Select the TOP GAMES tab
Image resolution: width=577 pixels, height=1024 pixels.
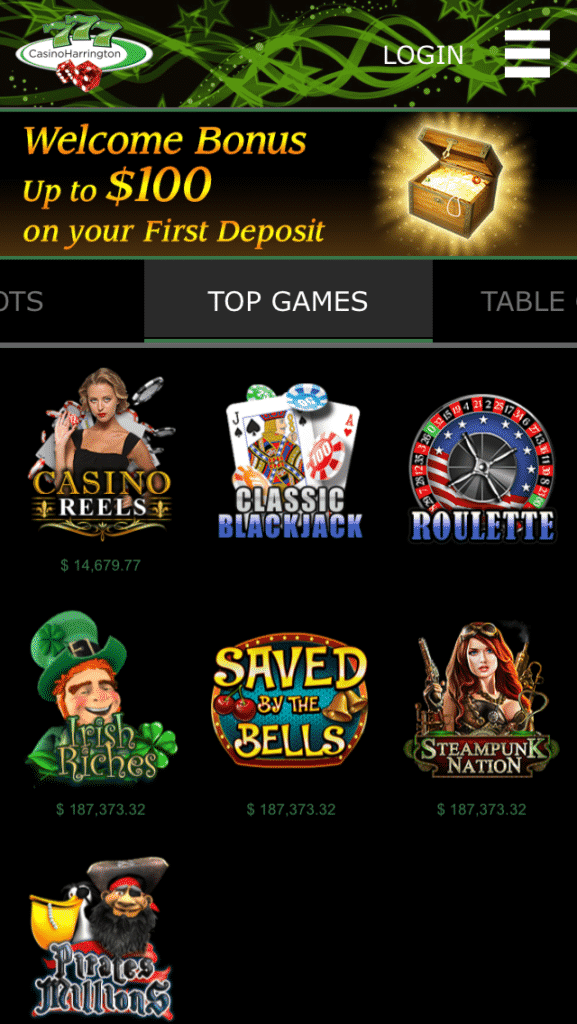click(x=288, y=301)
